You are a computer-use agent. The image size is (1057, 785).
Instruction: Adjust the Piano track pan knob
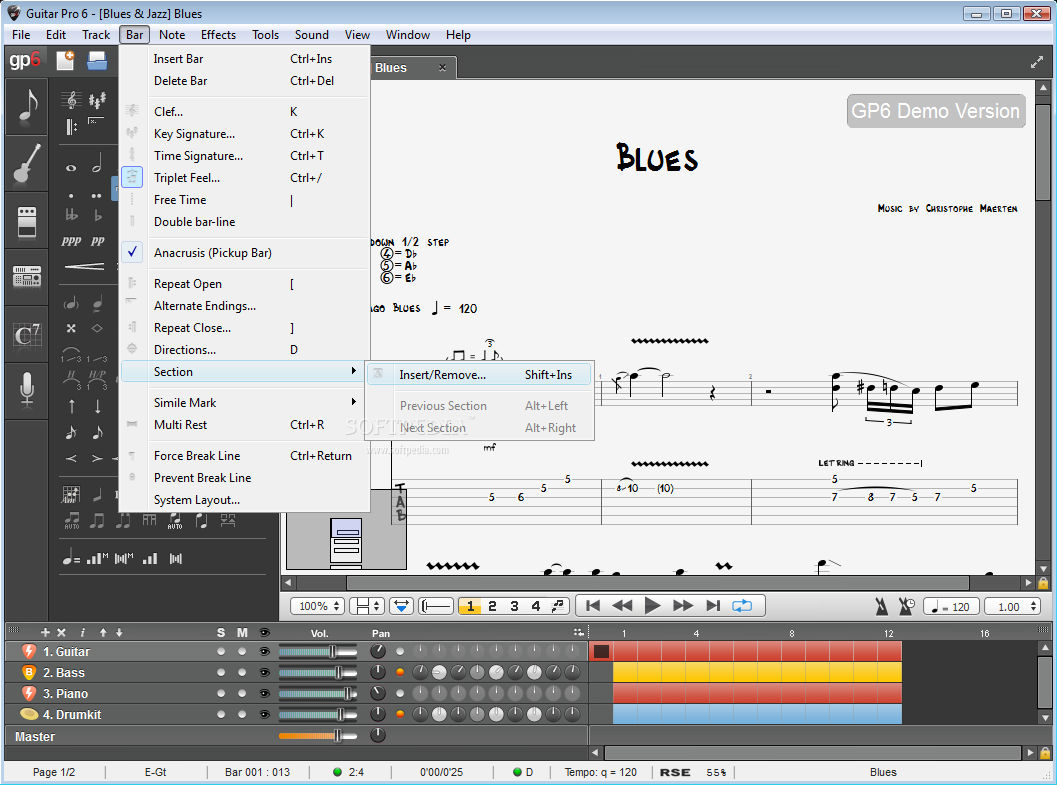coord(378,693)
